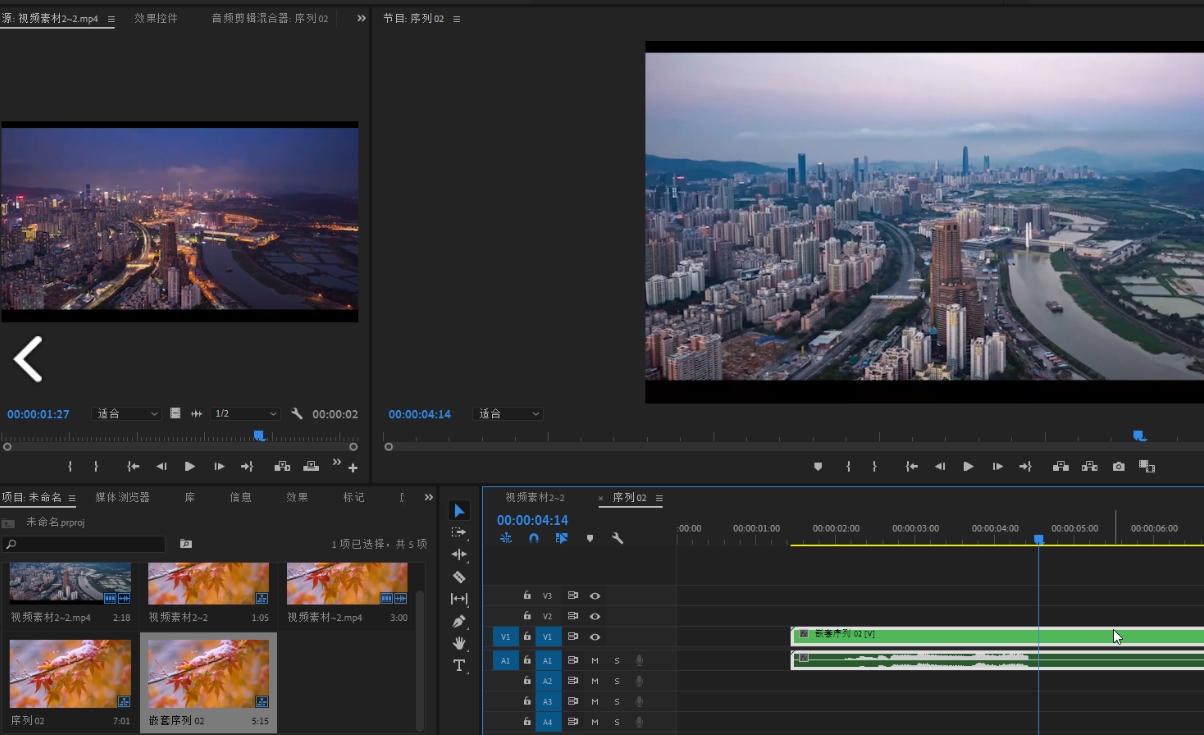Open the 信息 tab

pos(241,497)
